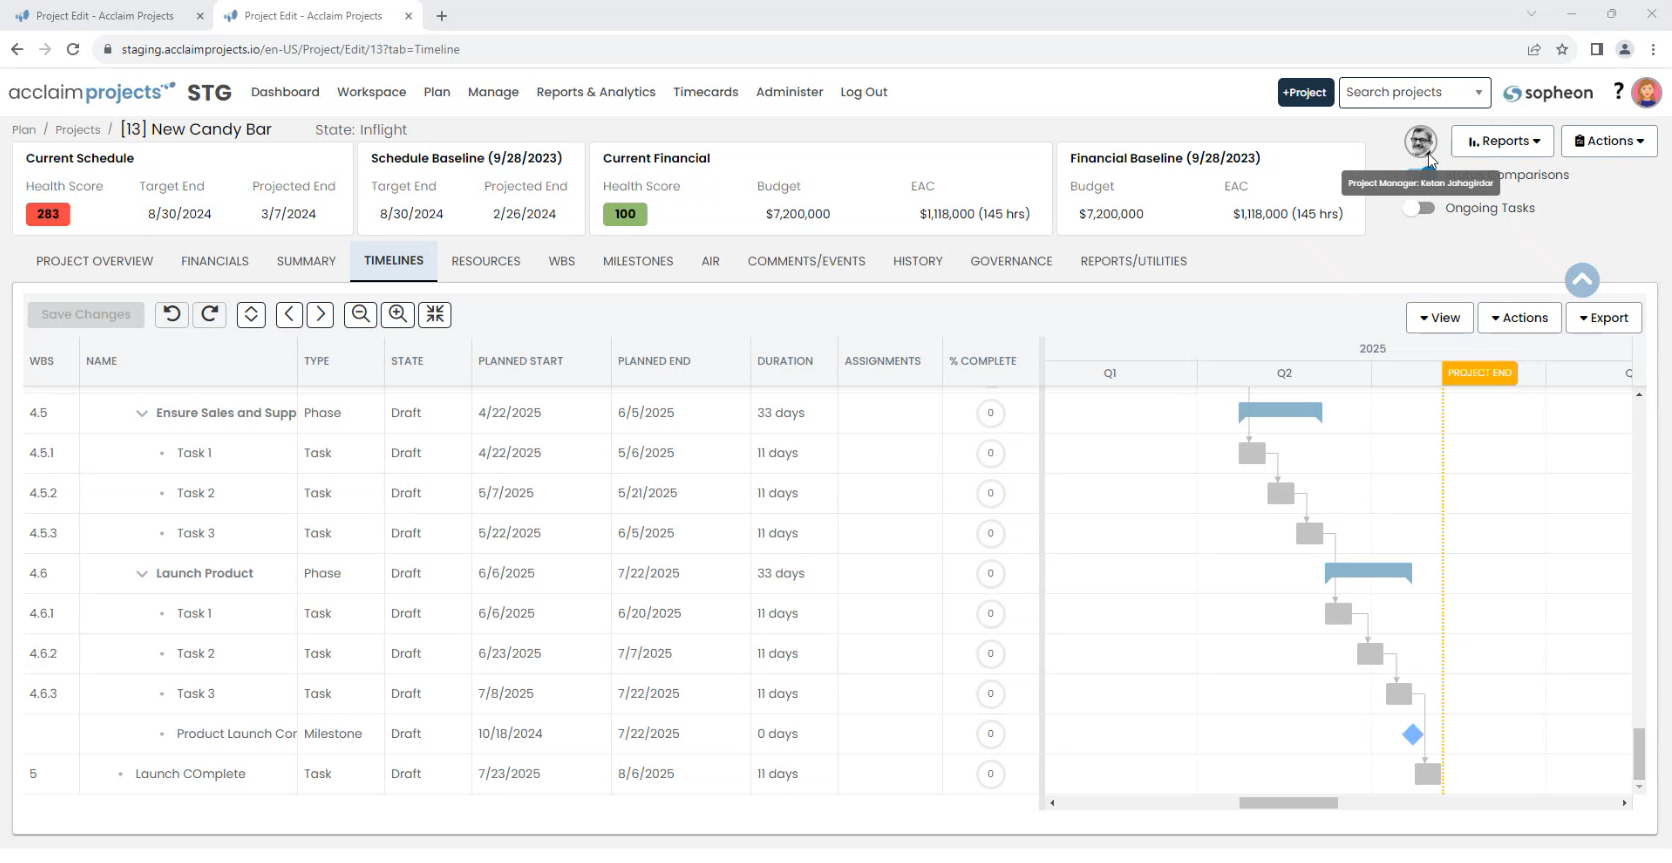Screen dimensions: 1672x863
Task: Collapse the Ensure Sales and Support phase
Action: (x=142, y=413)
